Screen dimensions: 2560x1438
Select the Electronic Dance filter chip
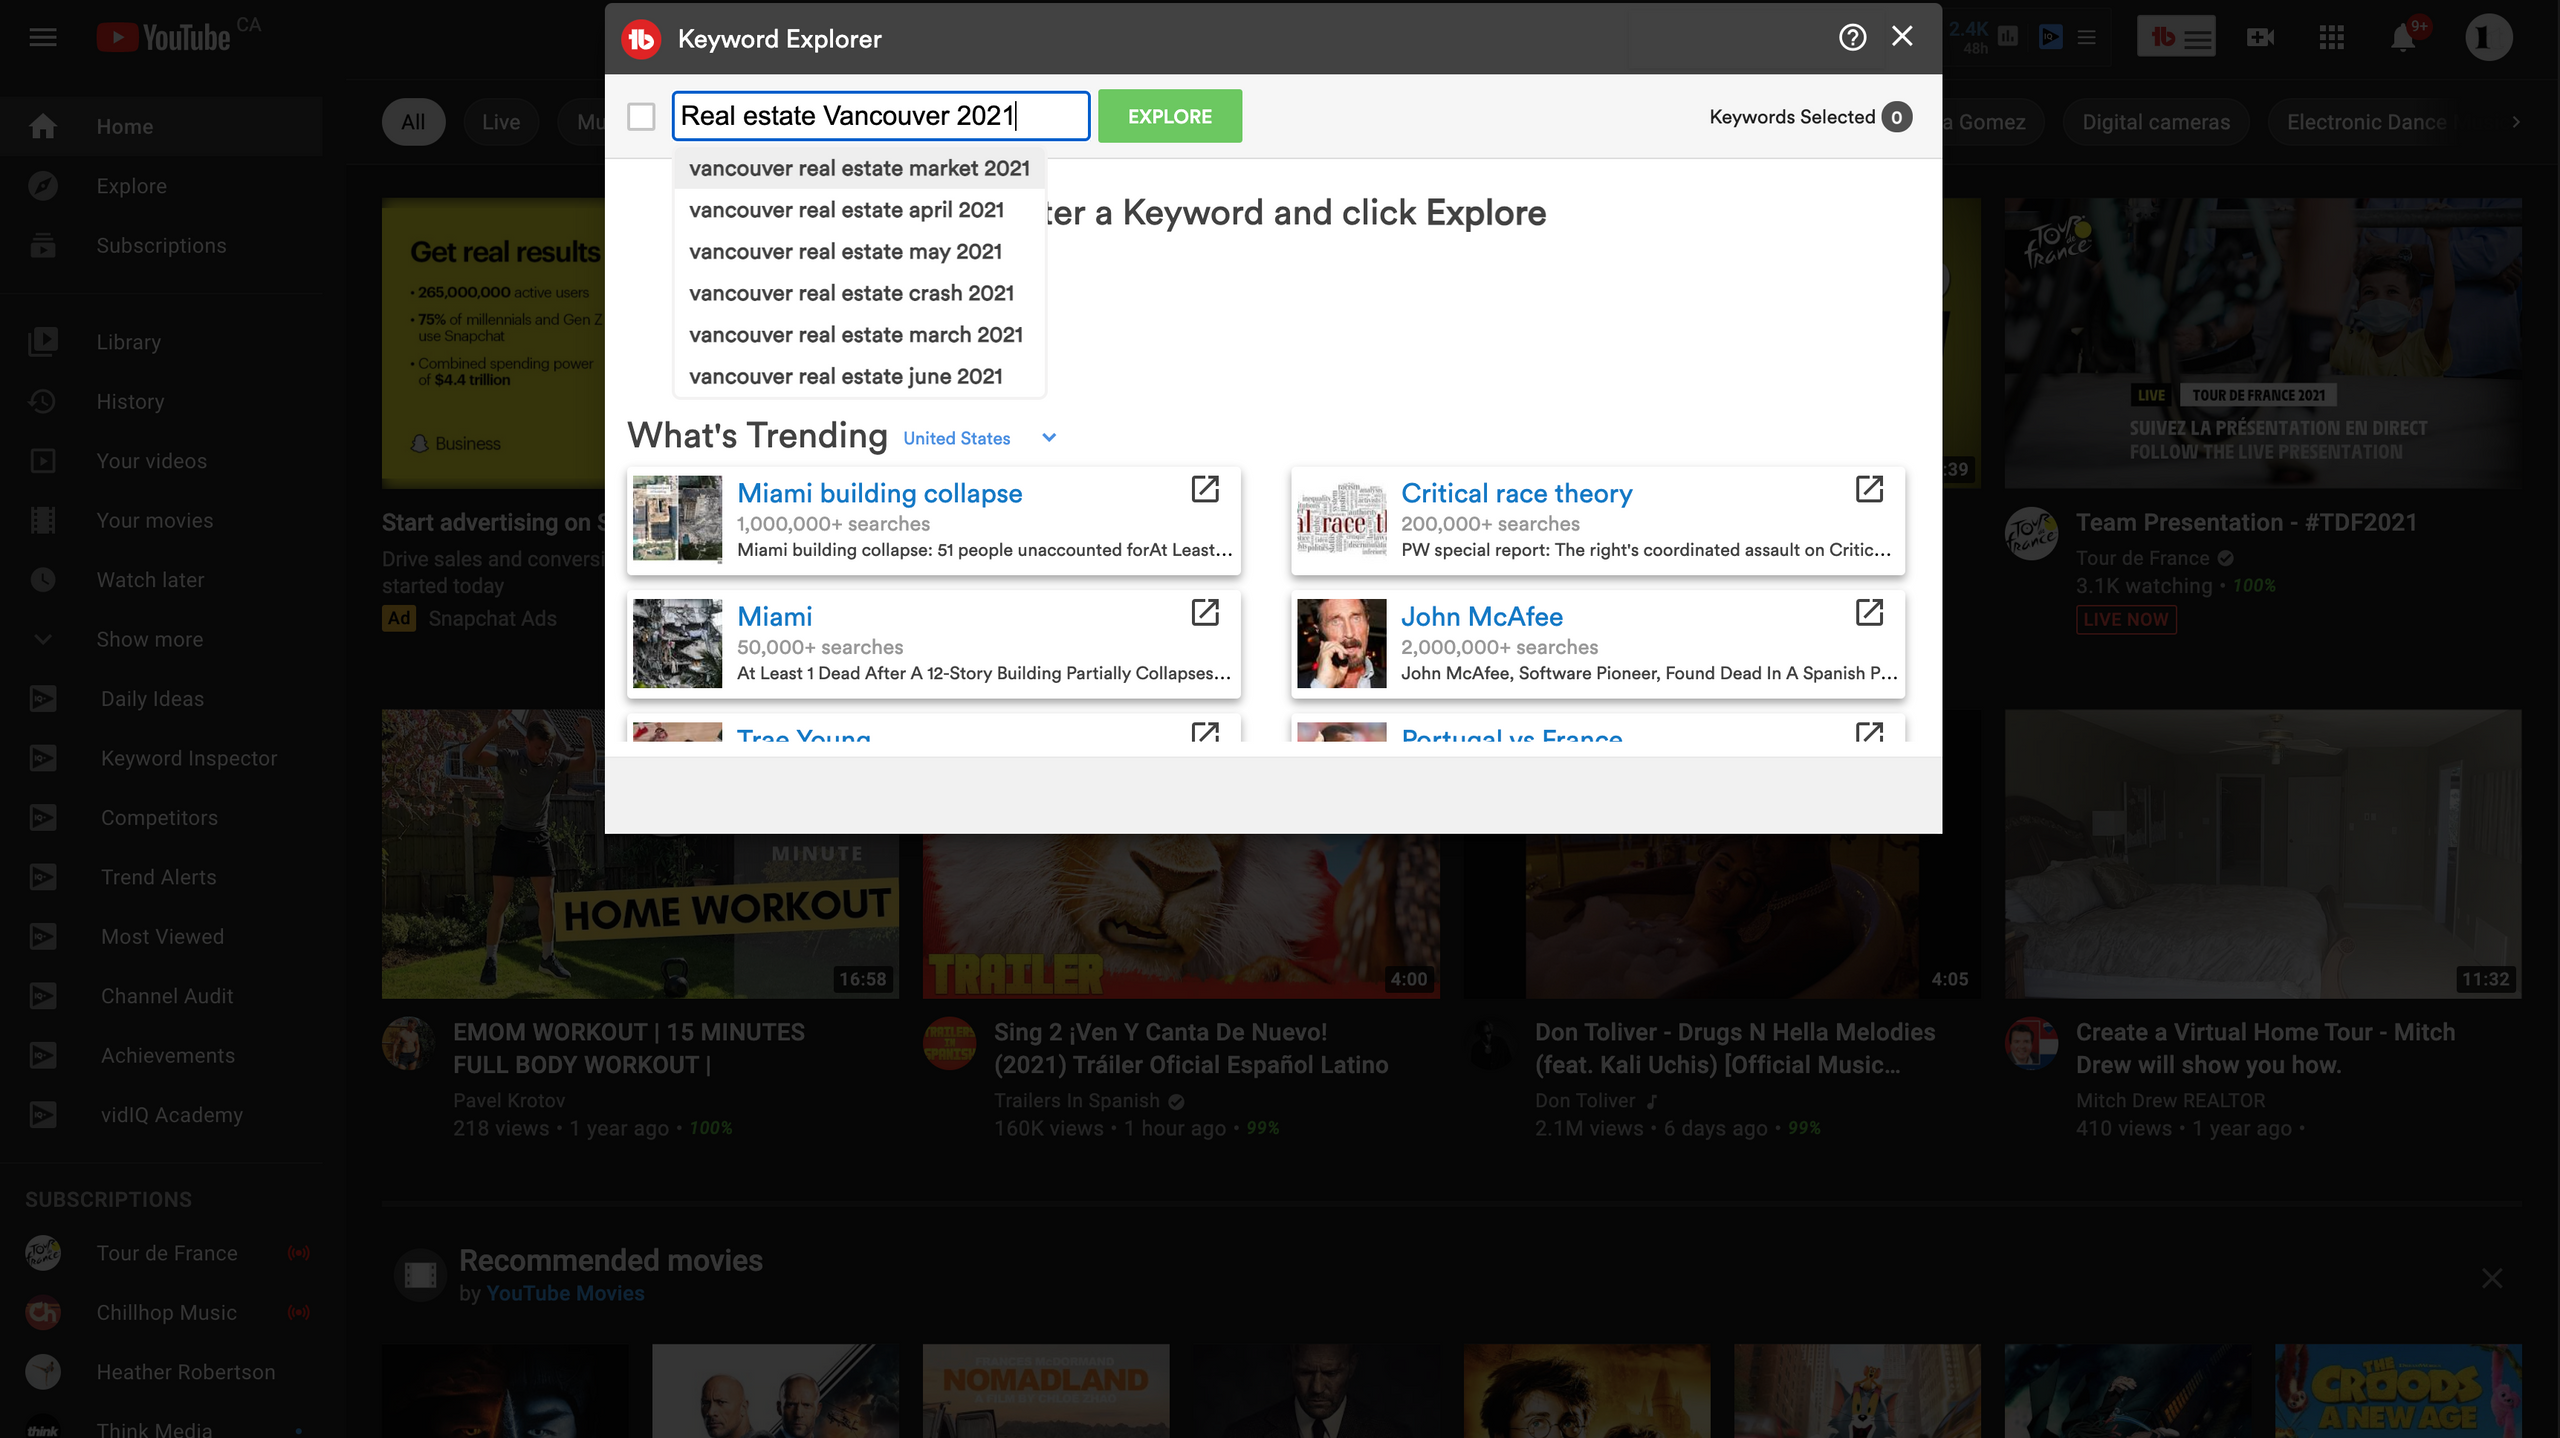pyautogui.click(x=2366, y=122)
